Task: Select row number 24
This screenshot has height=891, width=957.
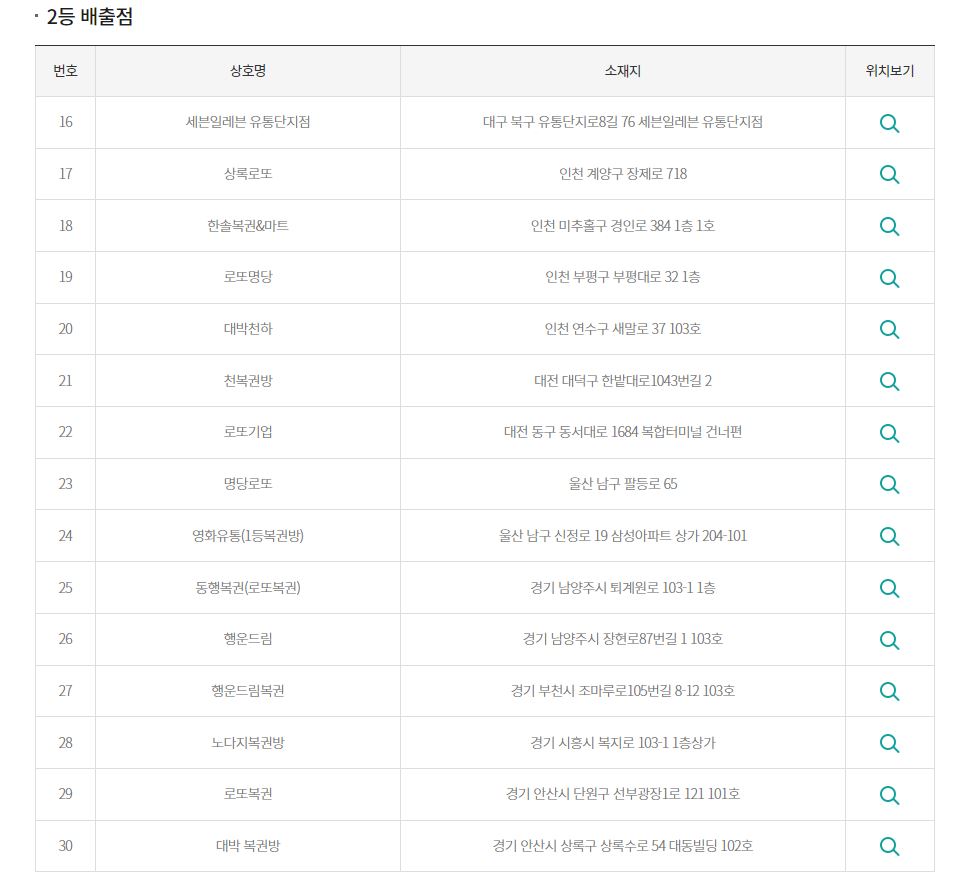Action: pos(65,536)
